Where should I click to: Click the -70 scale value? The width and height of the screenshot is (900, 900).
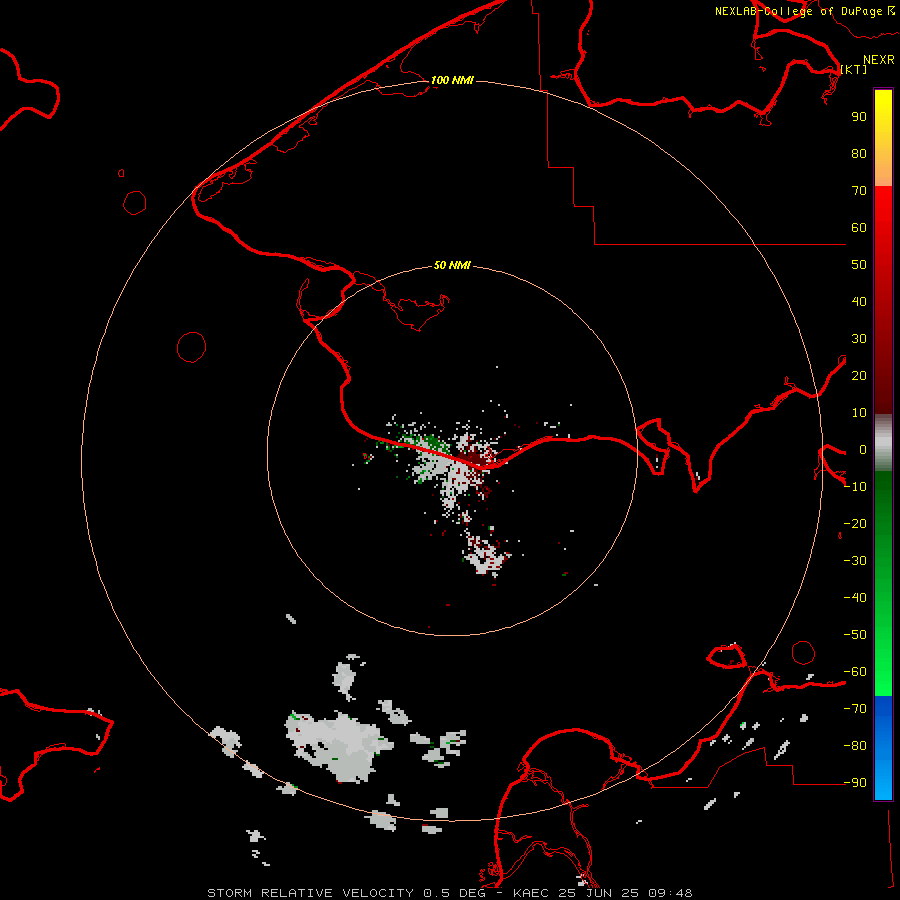tap(855, 709)
